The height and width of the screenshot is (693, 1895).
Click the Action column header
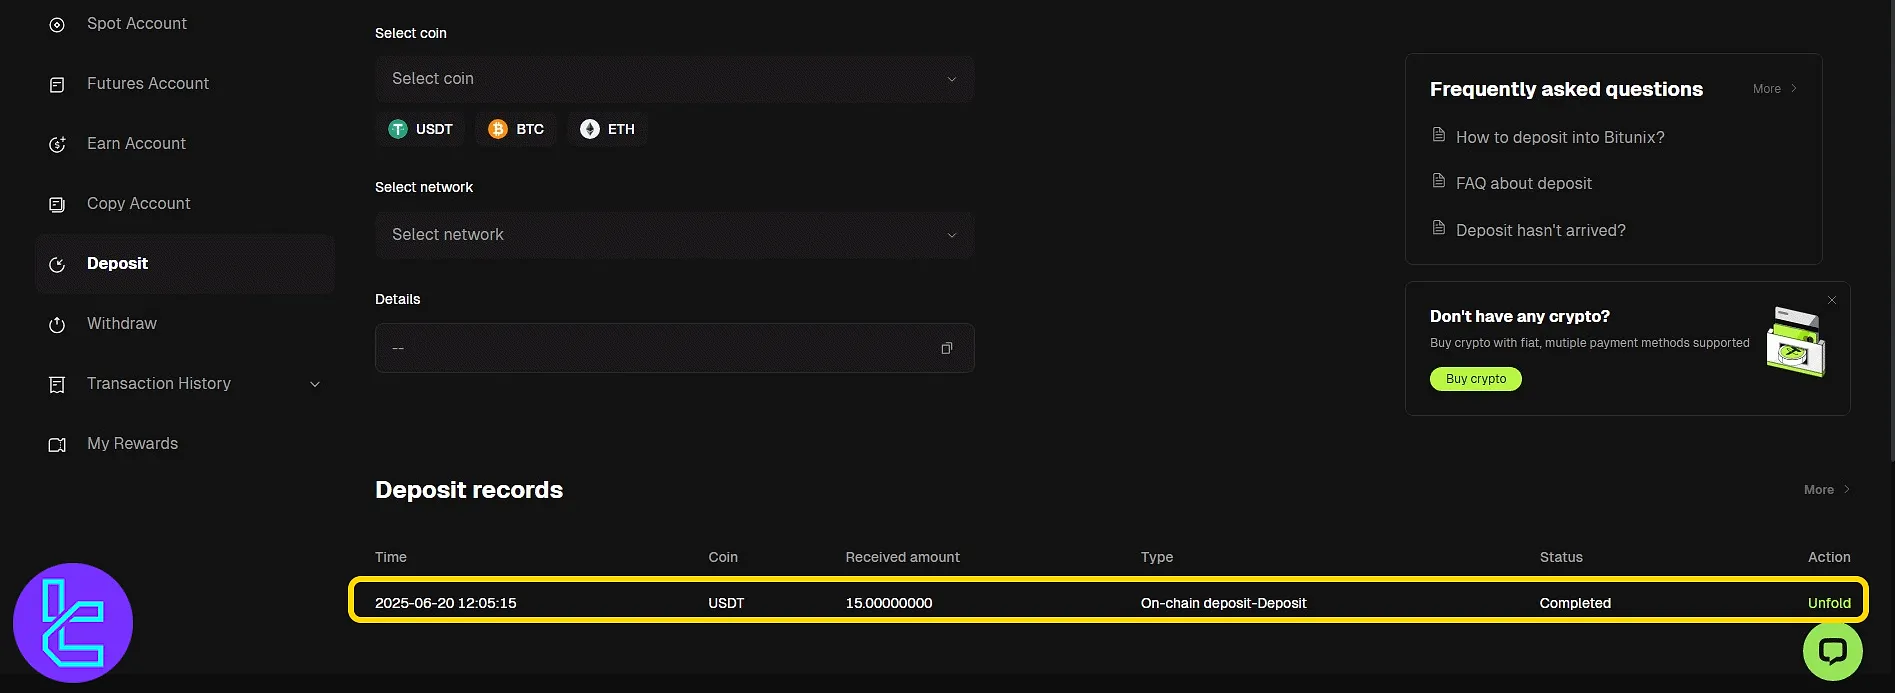[1829, 557]
